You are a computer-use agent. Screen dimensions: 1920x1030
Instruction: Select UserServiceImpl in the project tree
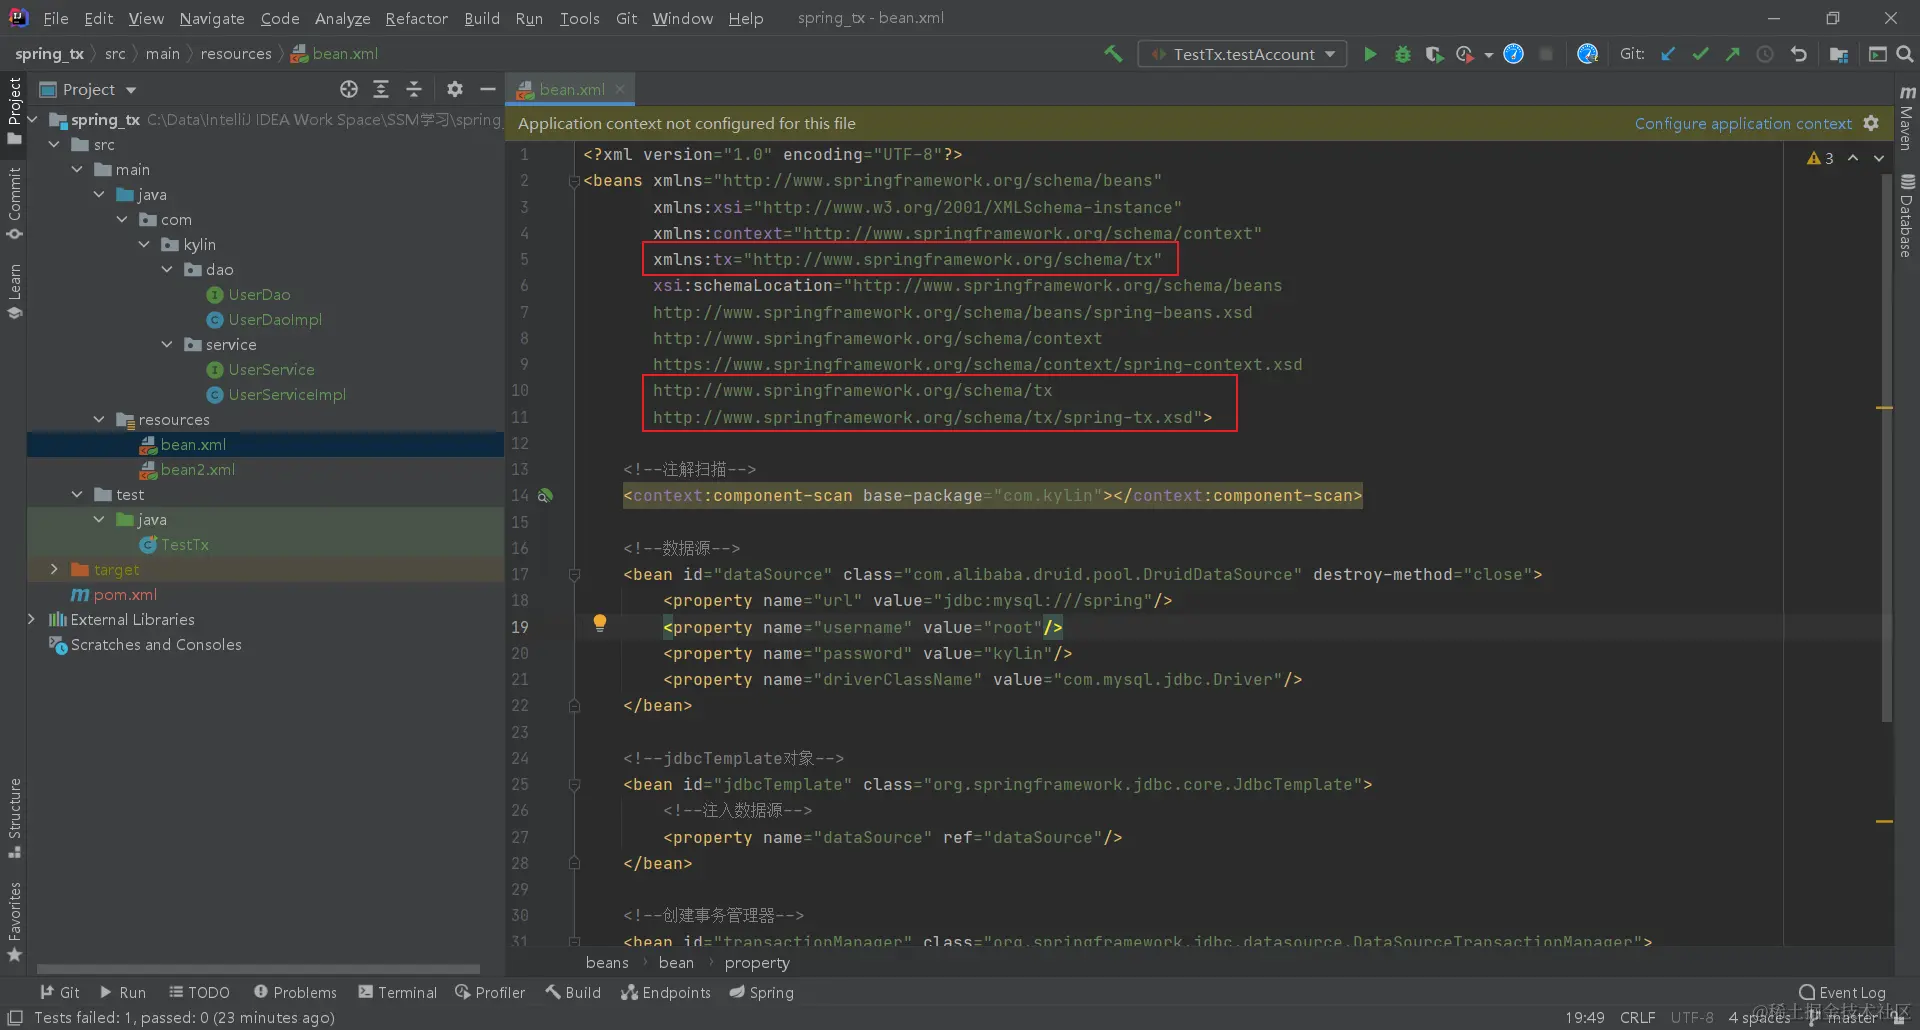[287, 395]
